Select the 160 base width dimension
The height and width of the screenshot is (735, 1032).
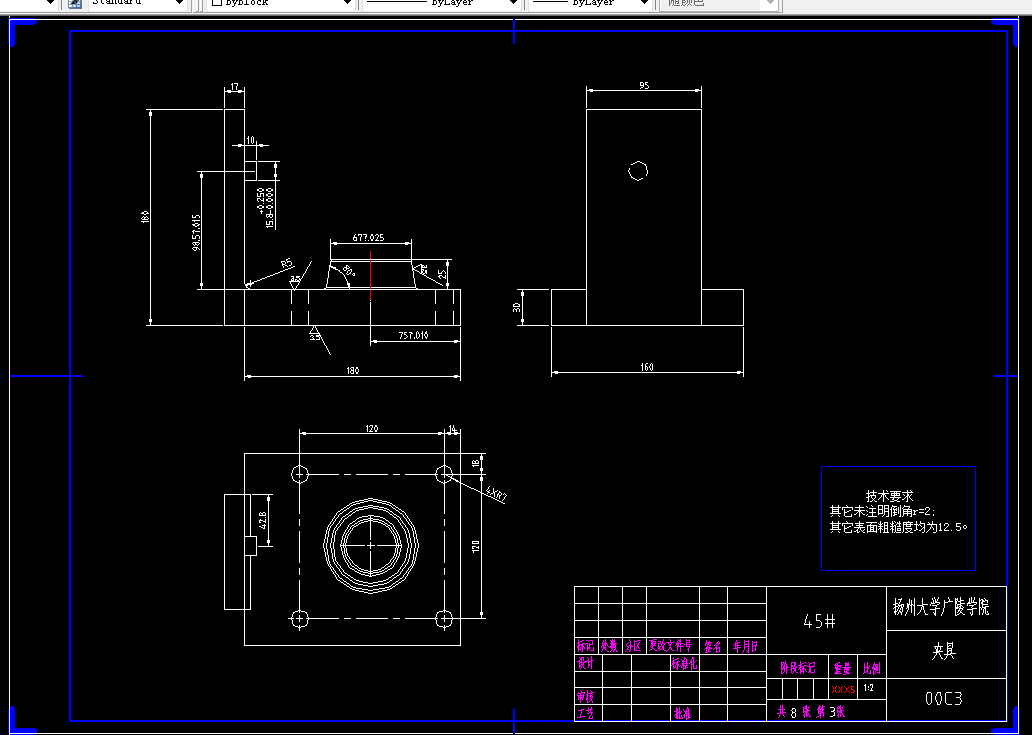647,367
